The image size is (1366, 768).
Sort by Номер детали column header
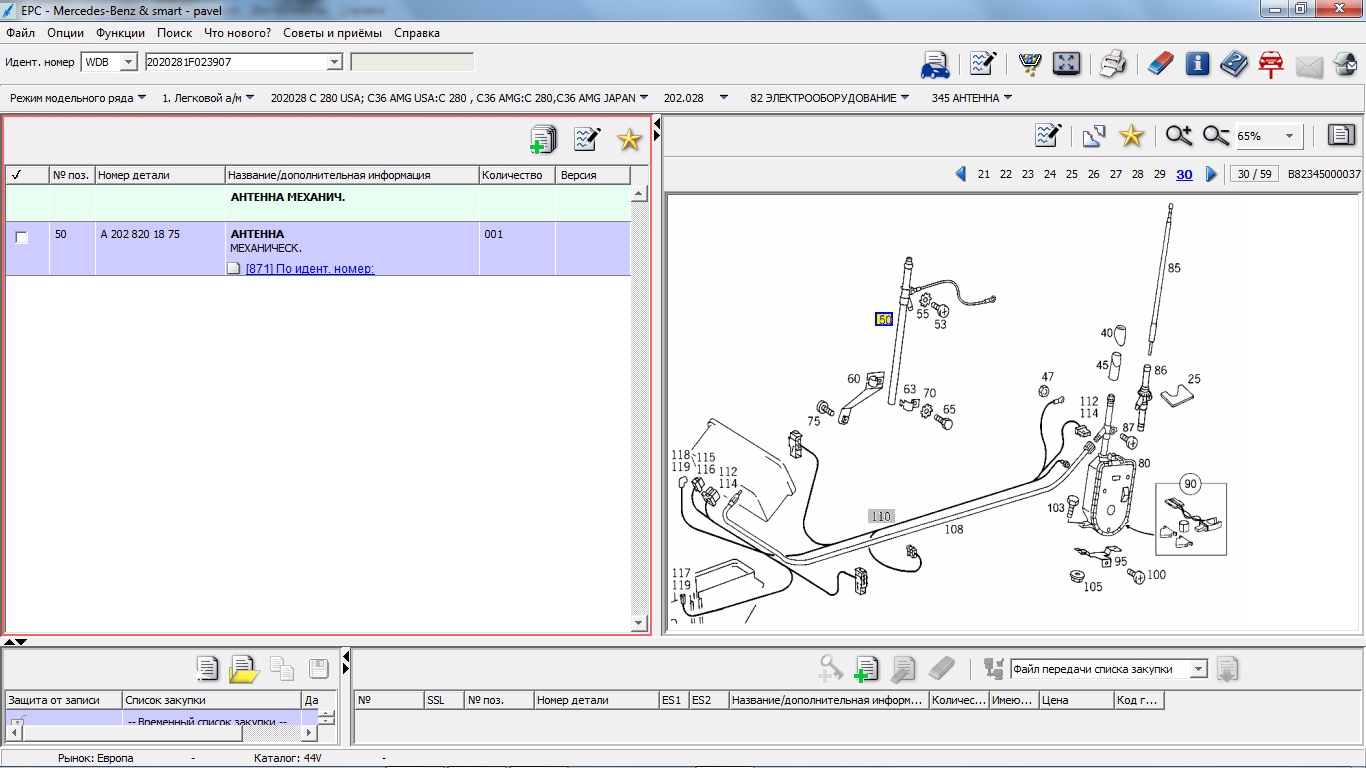tap(160, 175)
